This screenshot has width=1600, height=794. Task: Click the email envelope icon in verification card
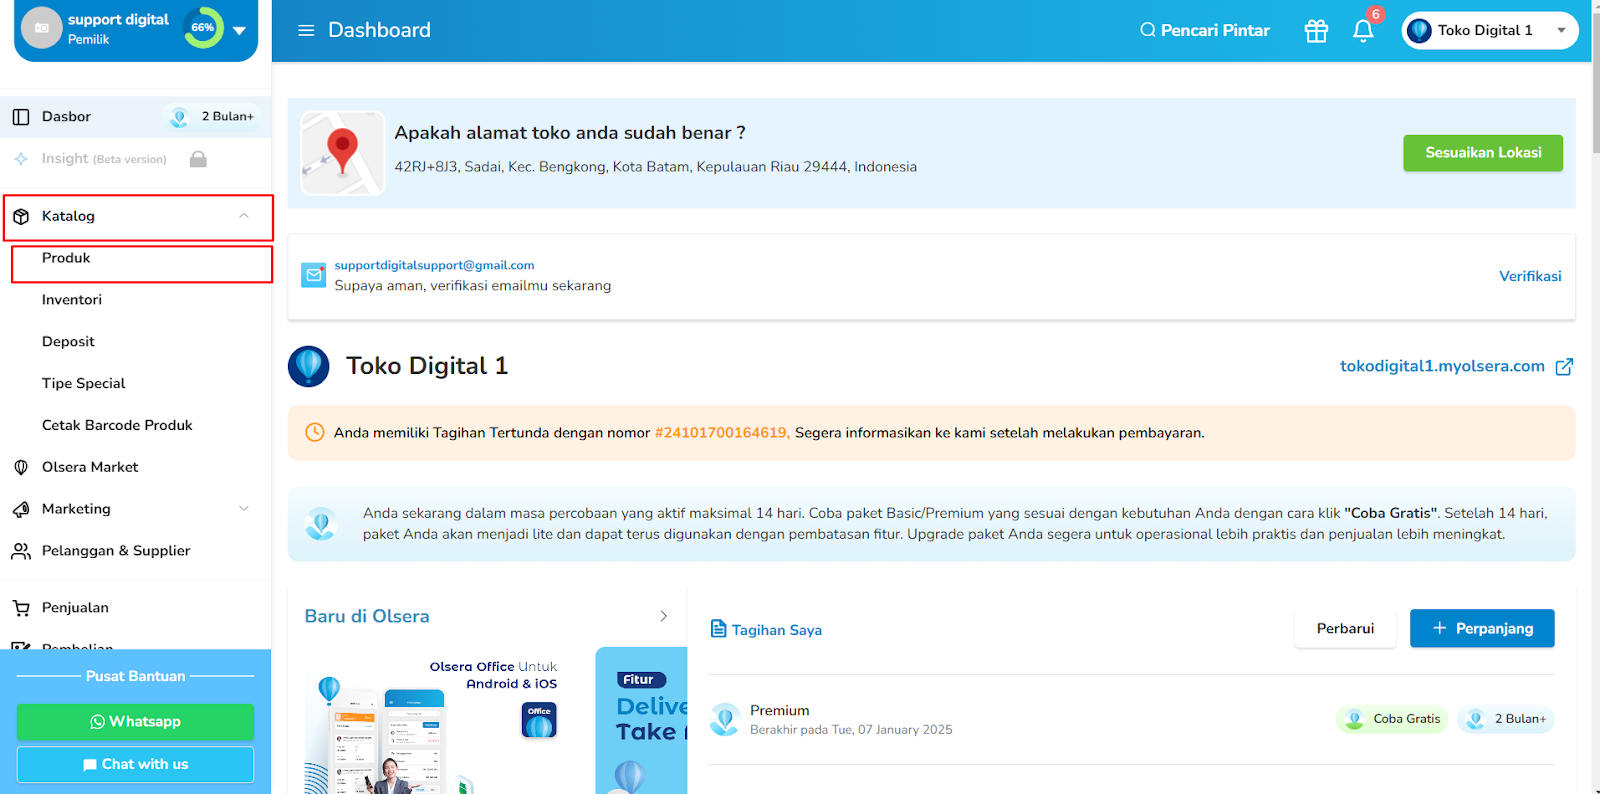coord(314,275)
